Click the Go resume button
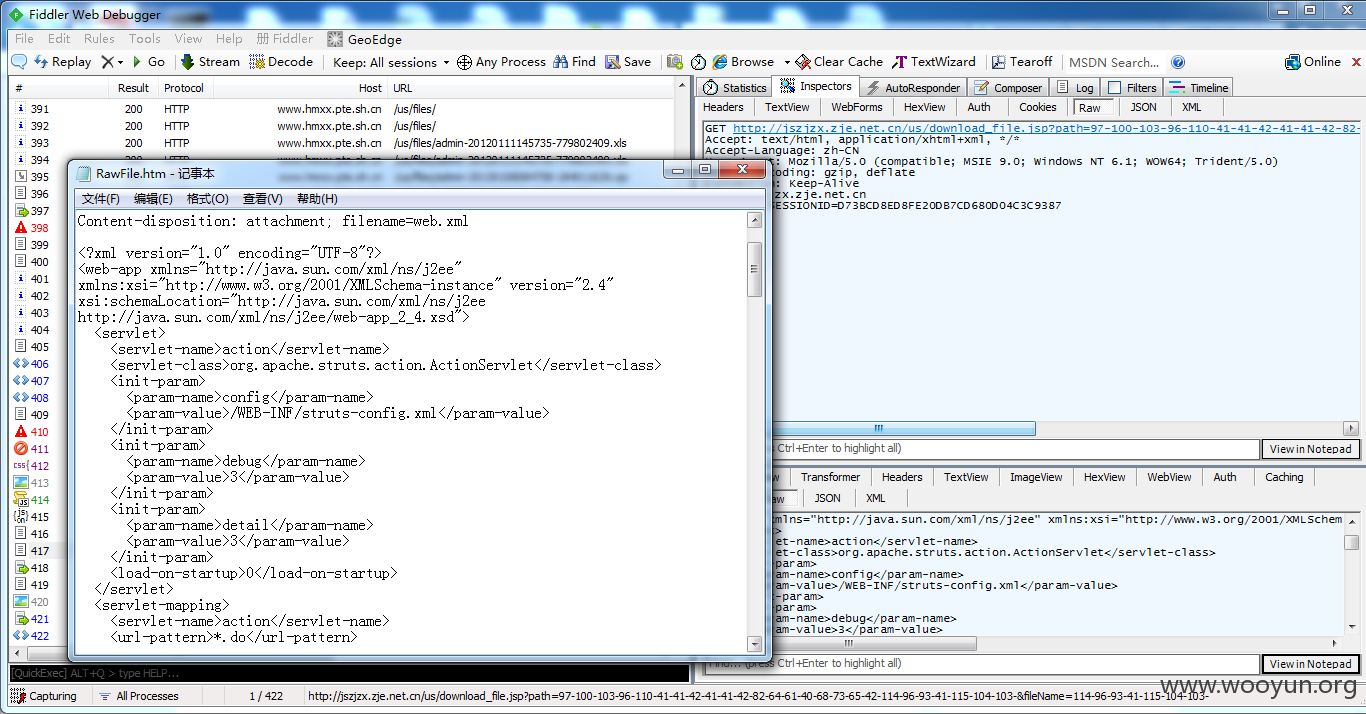The image size is (1366, 714). [148, 62]
